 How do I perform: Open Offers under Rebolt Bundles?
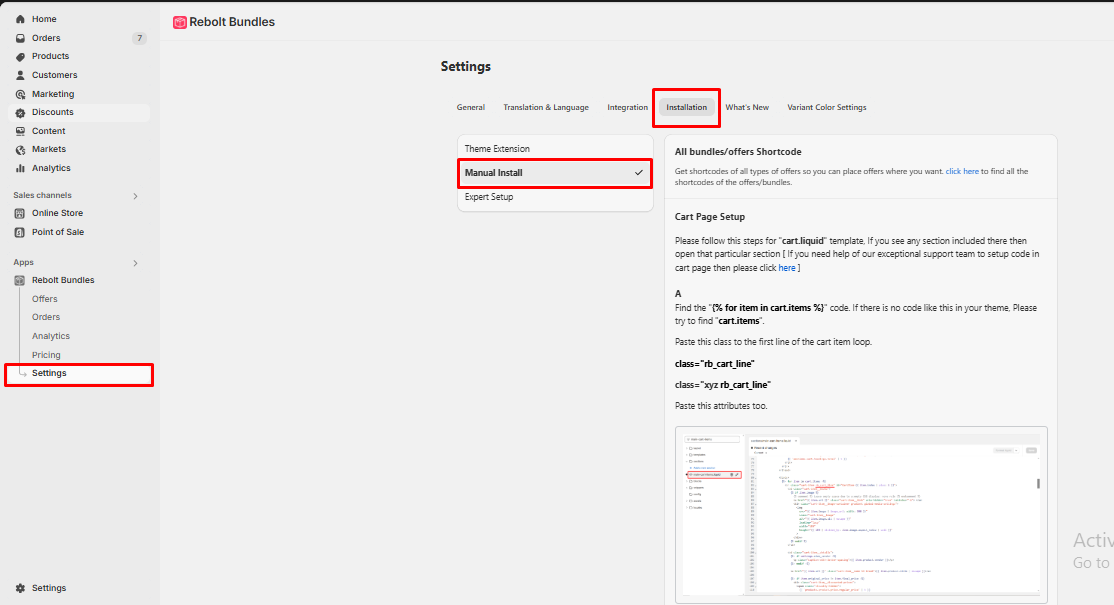click(45, 299)
